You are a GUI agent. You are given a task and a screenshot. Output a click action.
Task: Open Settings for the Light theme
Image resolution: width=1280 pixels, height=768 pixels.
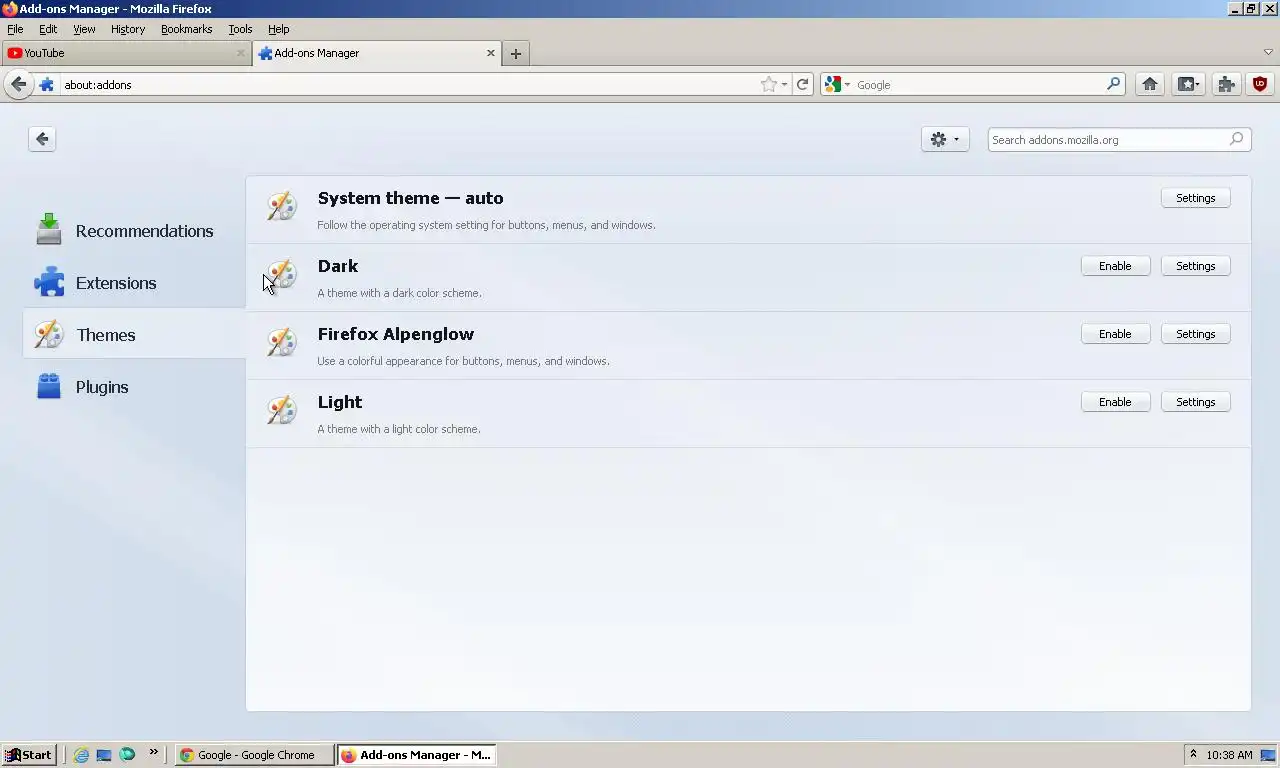click(x=1196, y=402)
